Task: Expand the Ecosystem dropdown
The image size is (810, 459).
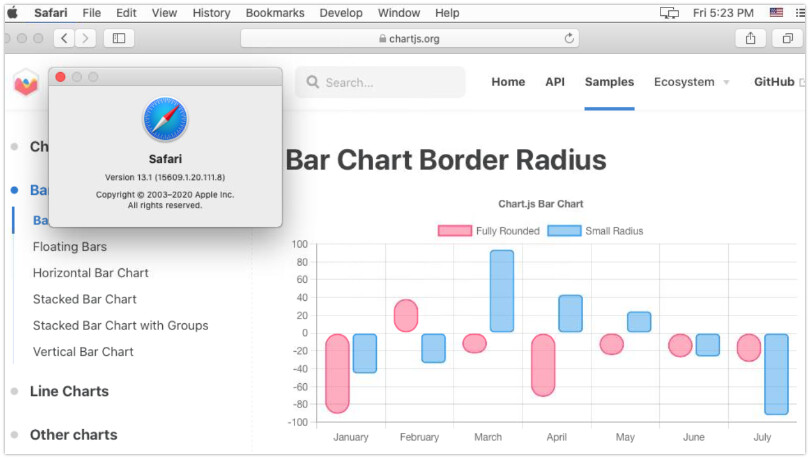Action: [691, 82]
